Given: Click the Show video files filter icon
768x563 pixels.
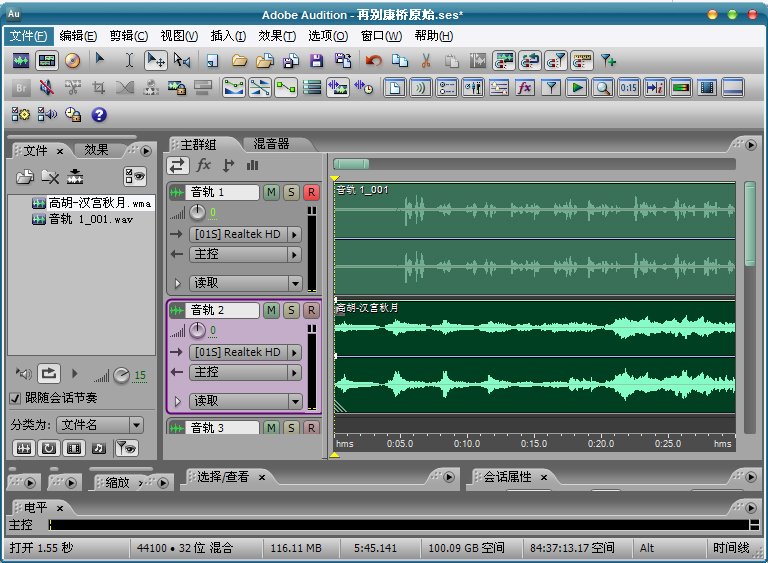Looking at the screenshot, I should point(73,448).
